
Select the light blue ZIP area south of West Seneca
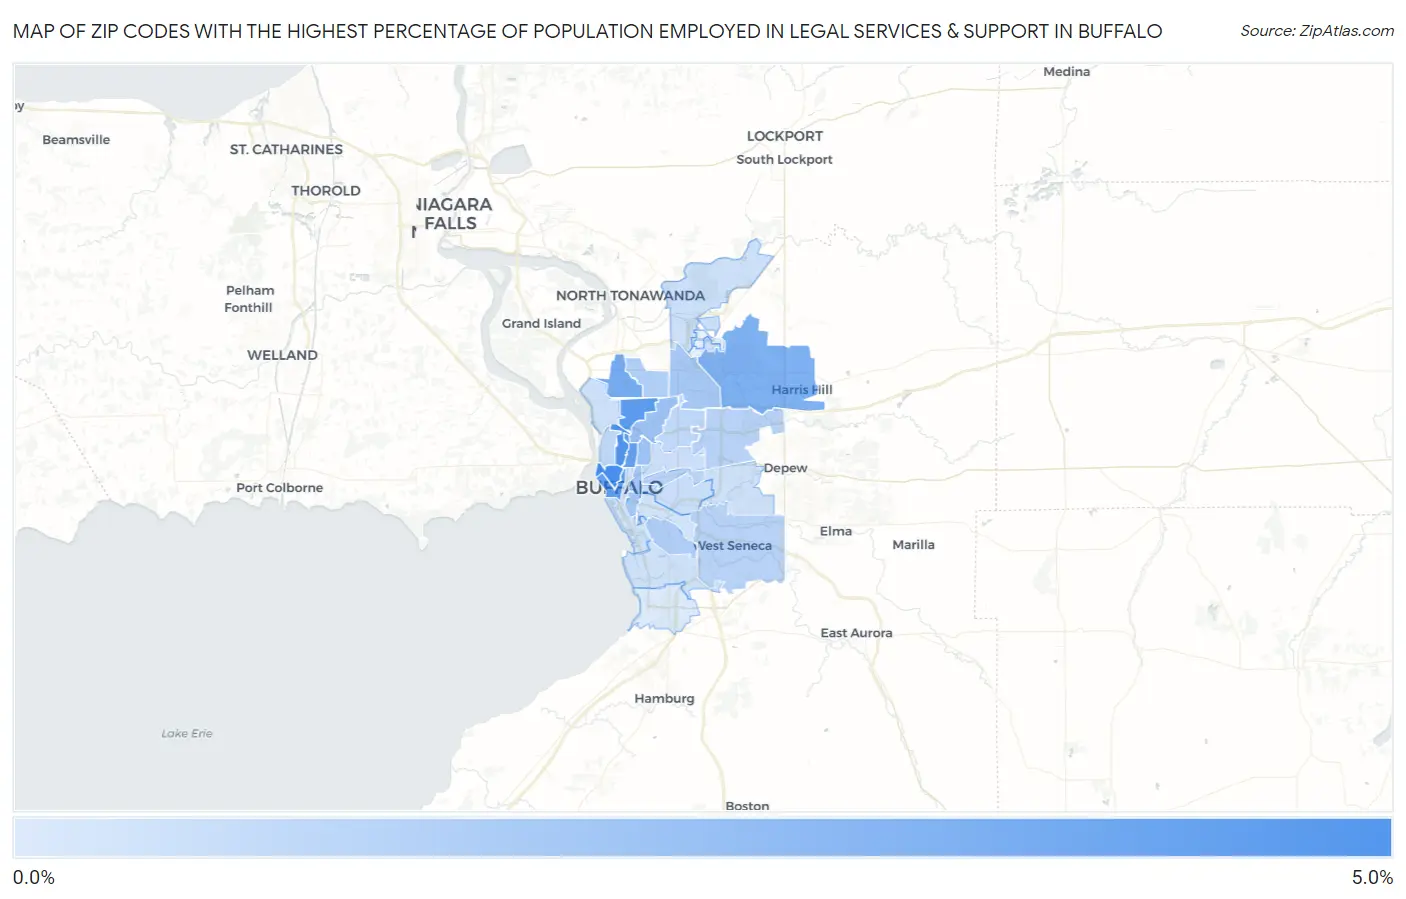[x=666, y=608]
